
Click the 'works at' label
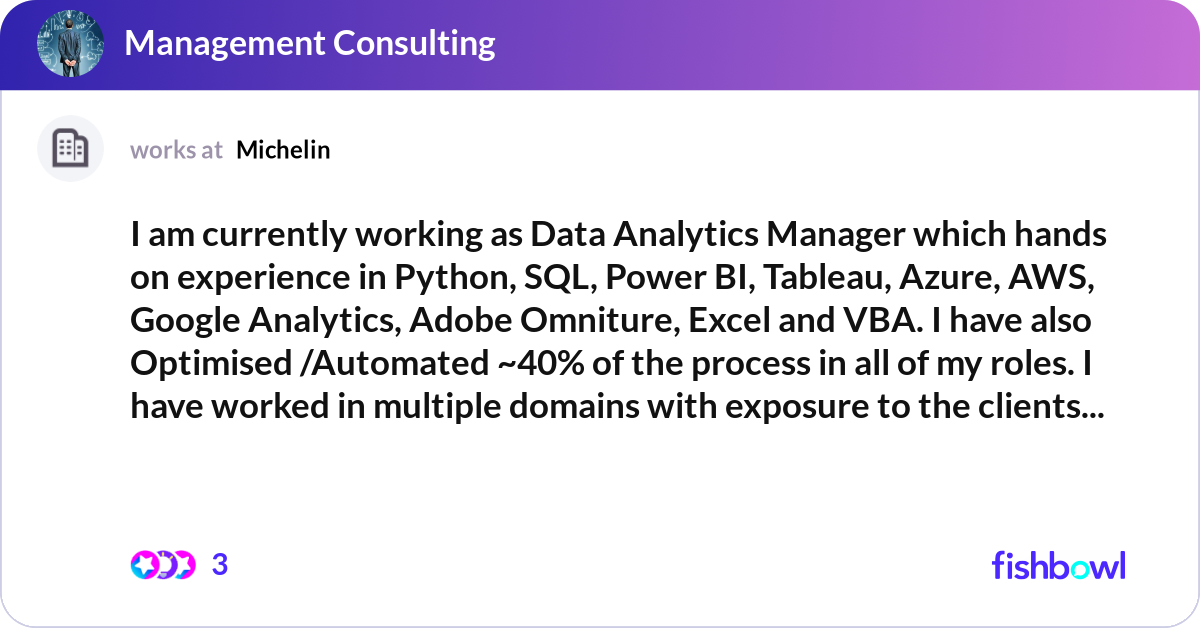coord(176,150)
